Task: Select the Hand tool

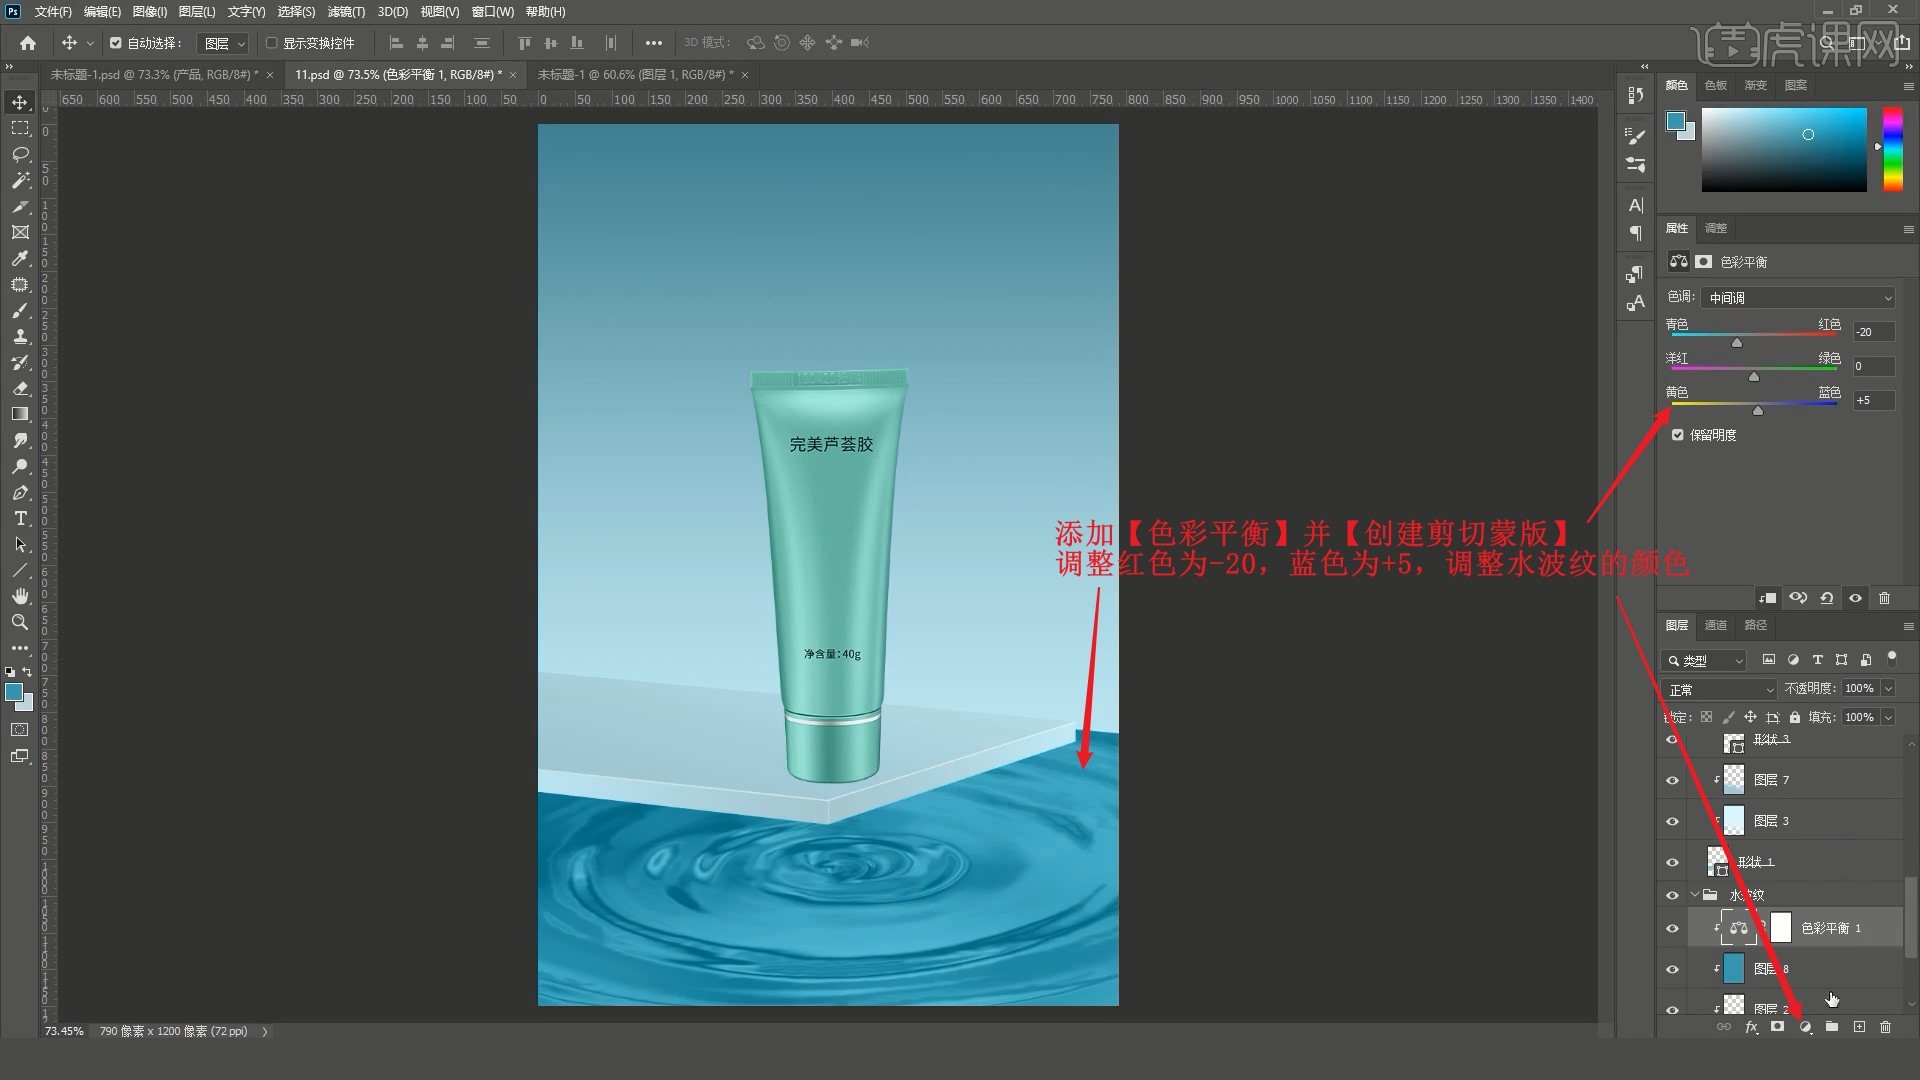Action: [20, 596]
